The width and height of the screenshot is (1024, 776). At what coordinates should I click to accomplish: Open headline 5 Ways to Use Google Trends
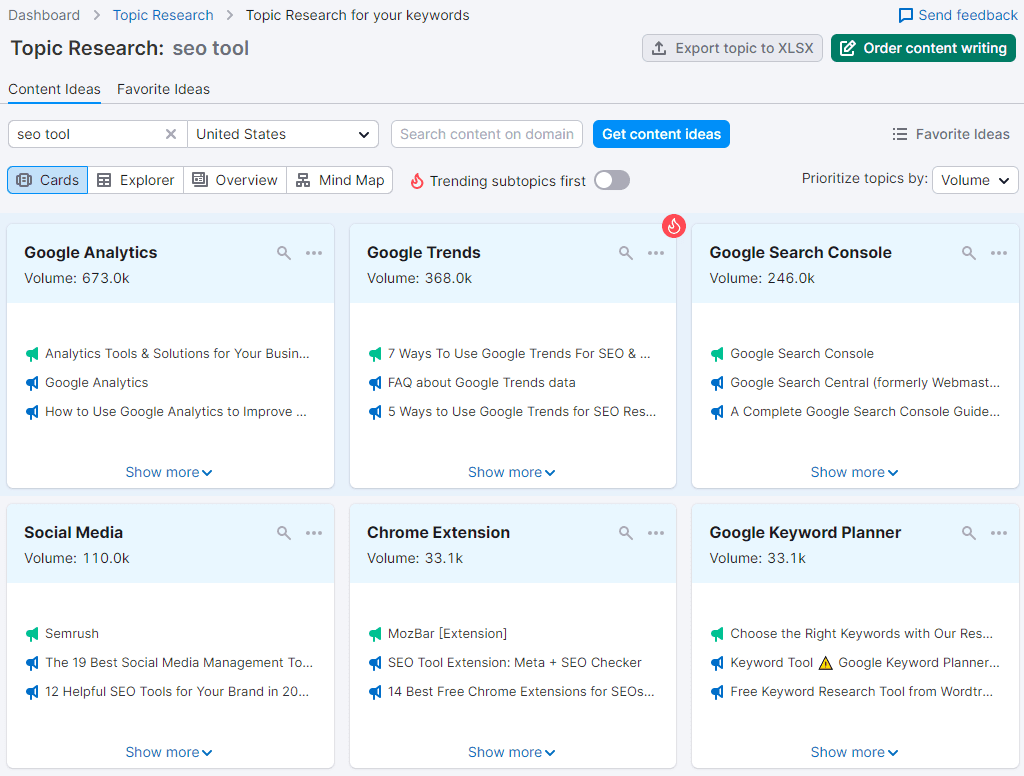[x=522, y=412]
